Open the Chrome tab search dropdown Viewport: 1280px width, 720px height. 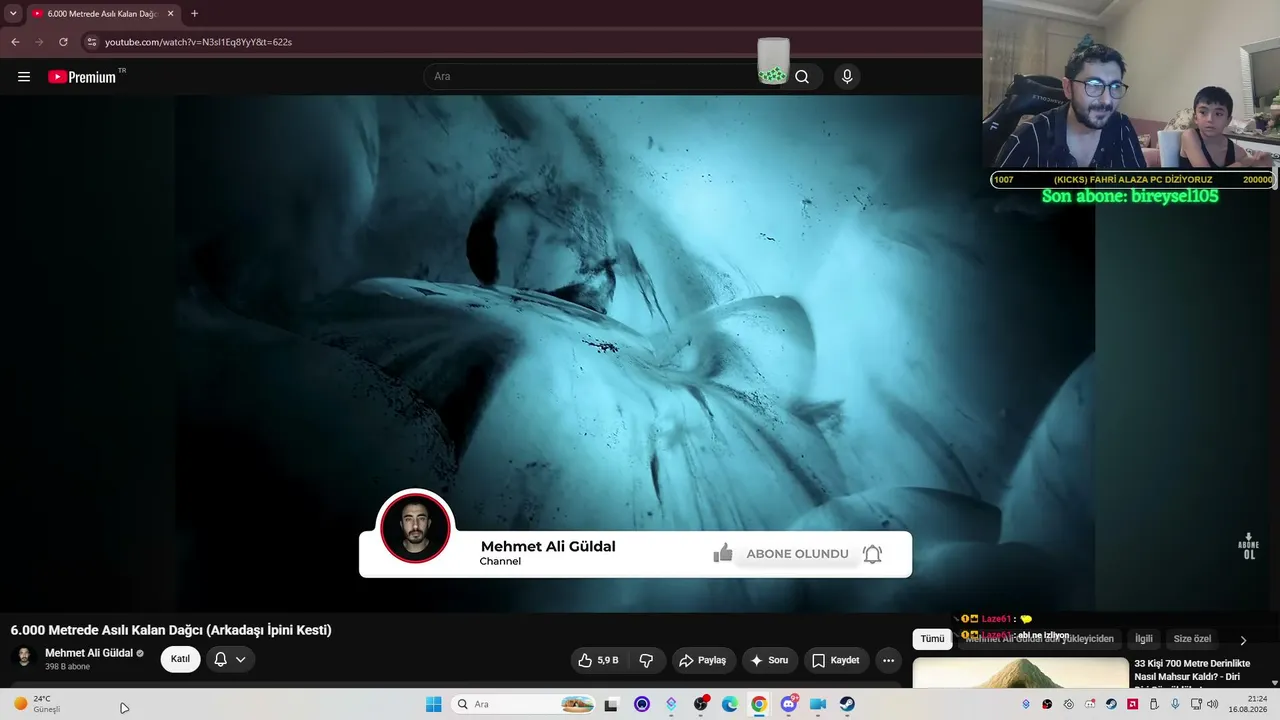[x=13, y=13]
